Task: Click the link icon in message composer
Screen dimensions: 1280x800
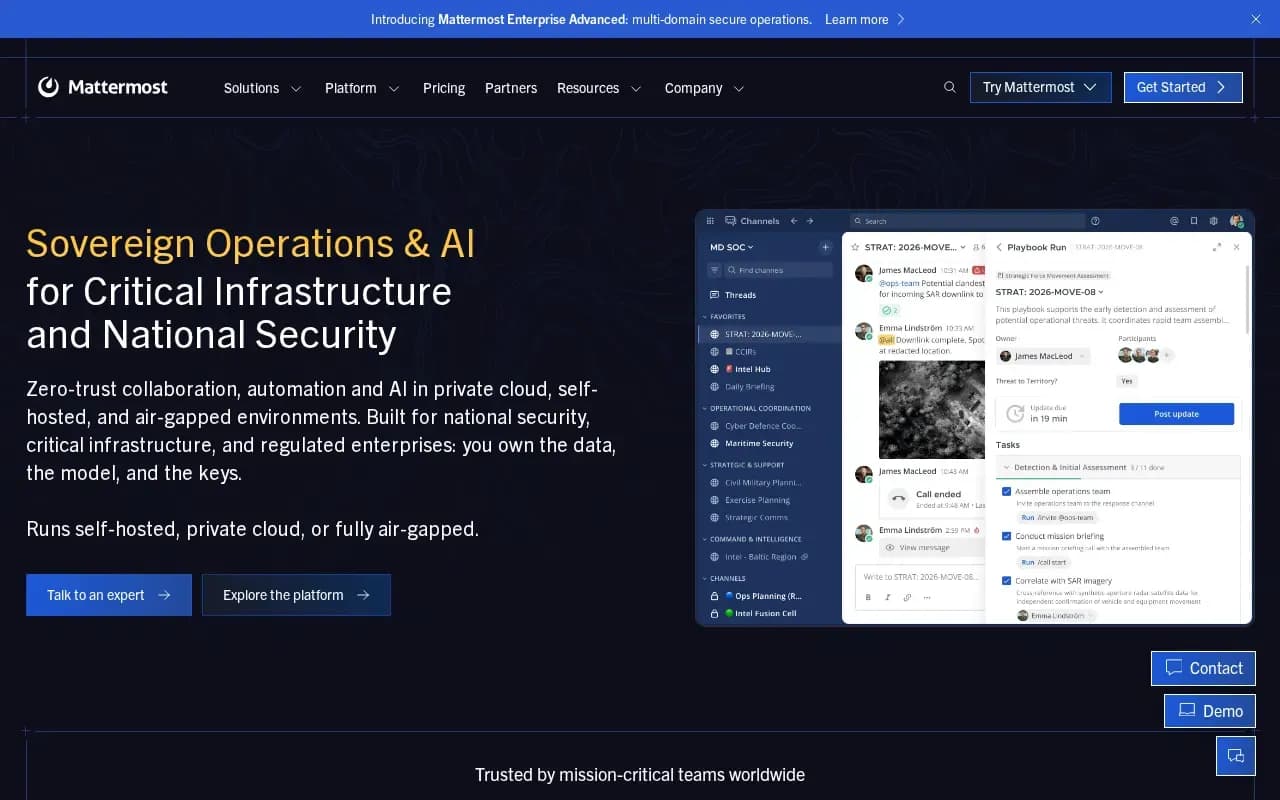Action: click(907, 597)
